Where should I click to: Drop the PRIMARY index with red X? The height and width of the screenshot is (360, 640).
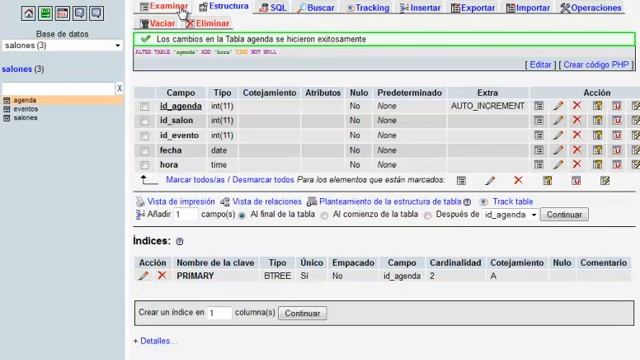(162, 275)
